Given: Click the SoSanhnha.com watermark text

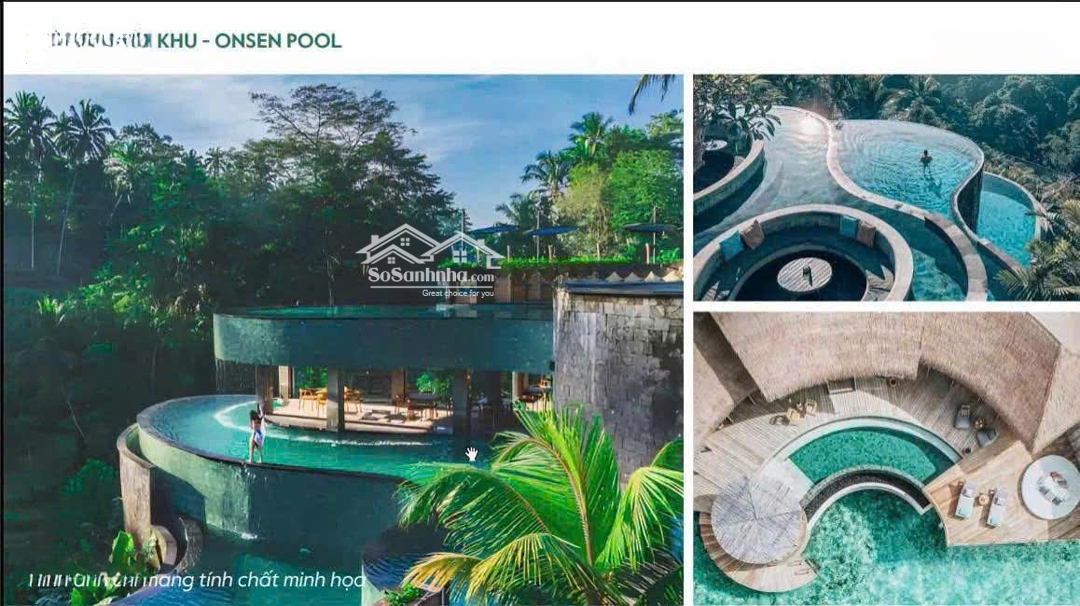Looking at the screenshot, I should 431,277.
